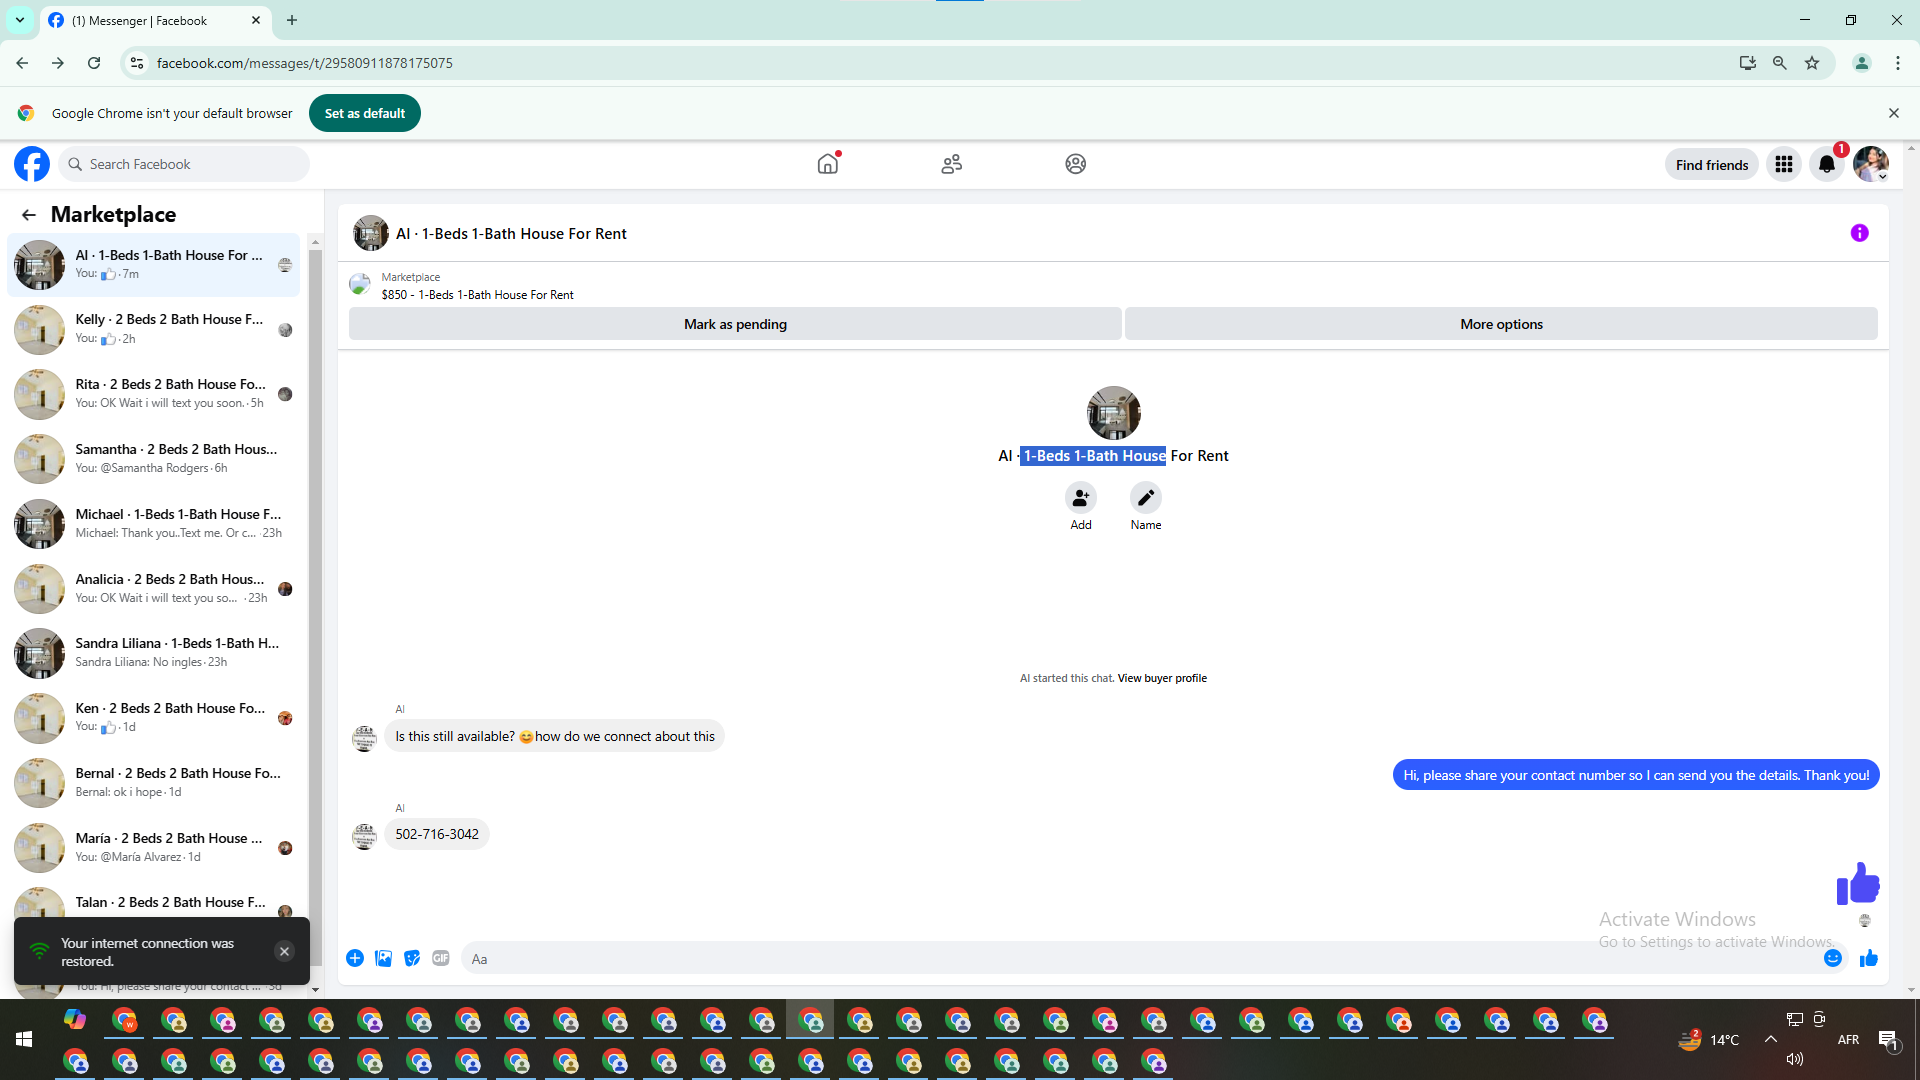Viewport: 1920px width, 1080px height.
Task: Click More options button
Action: 1501,324
